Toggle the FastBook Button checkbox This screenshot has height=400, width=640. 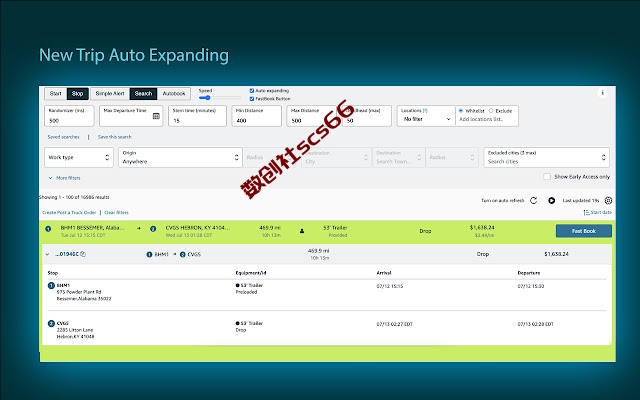click(x=252, y=99)
